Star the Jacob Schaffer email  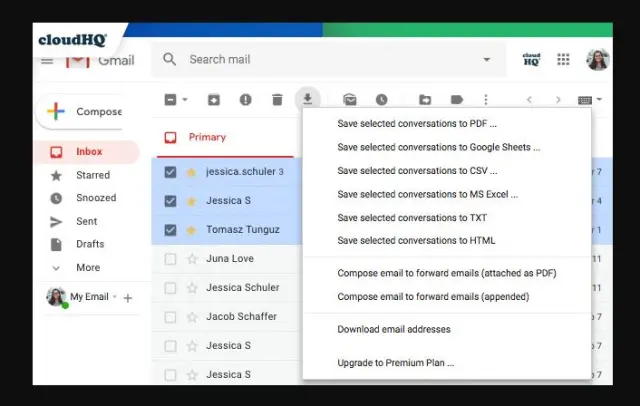tap(192, 317)
